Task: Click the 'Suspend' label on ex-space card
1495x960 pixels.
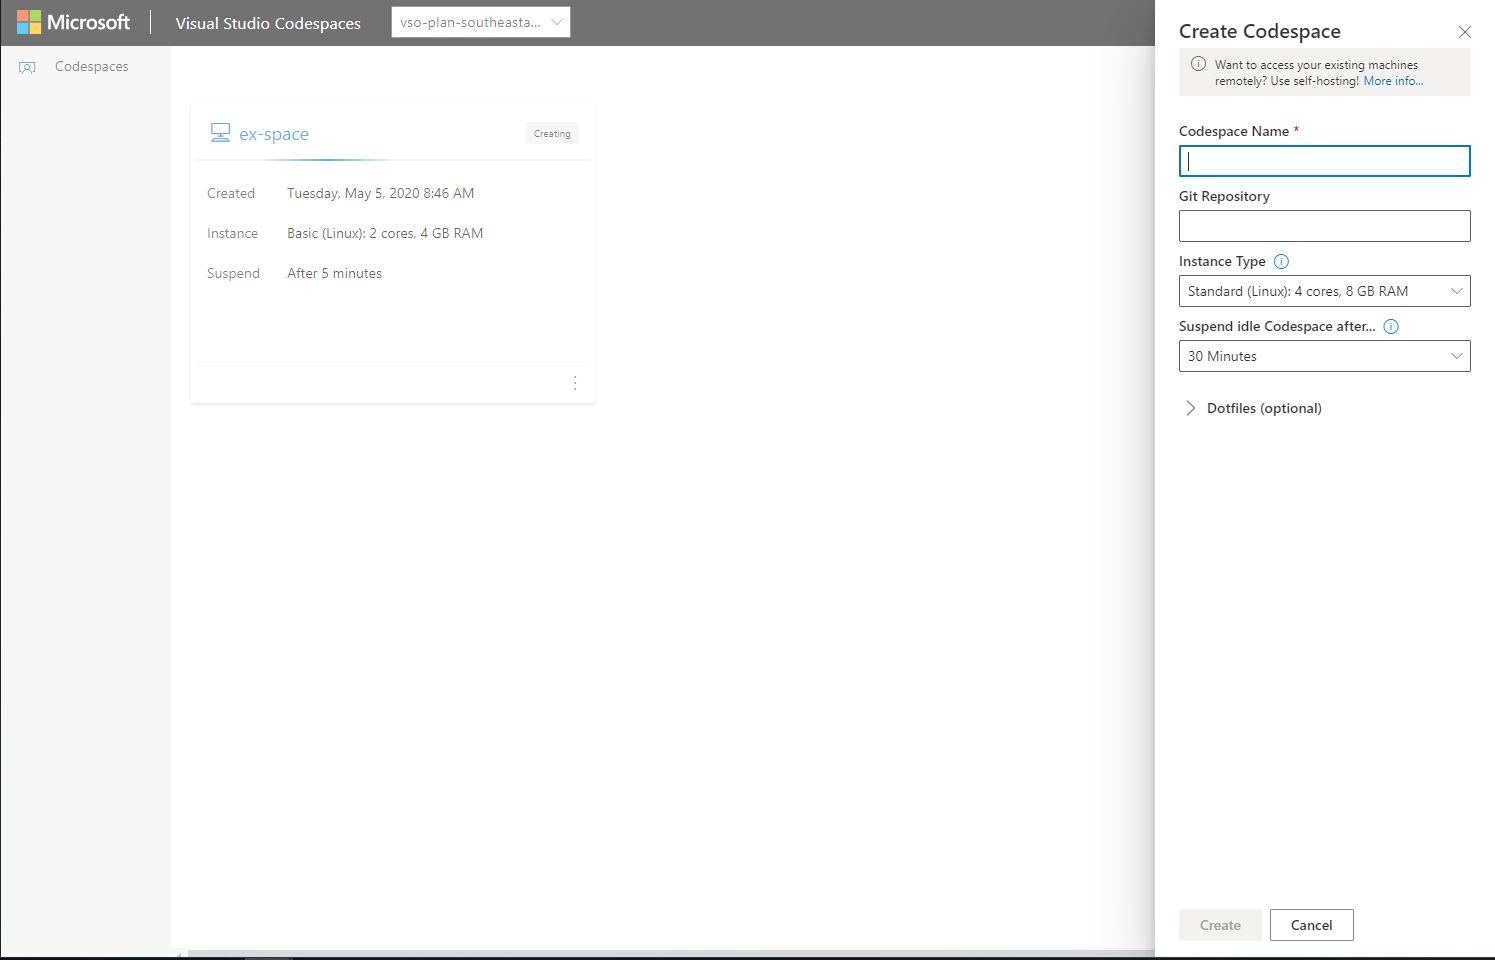Action: pyautogui.click(x=233, y=273)
